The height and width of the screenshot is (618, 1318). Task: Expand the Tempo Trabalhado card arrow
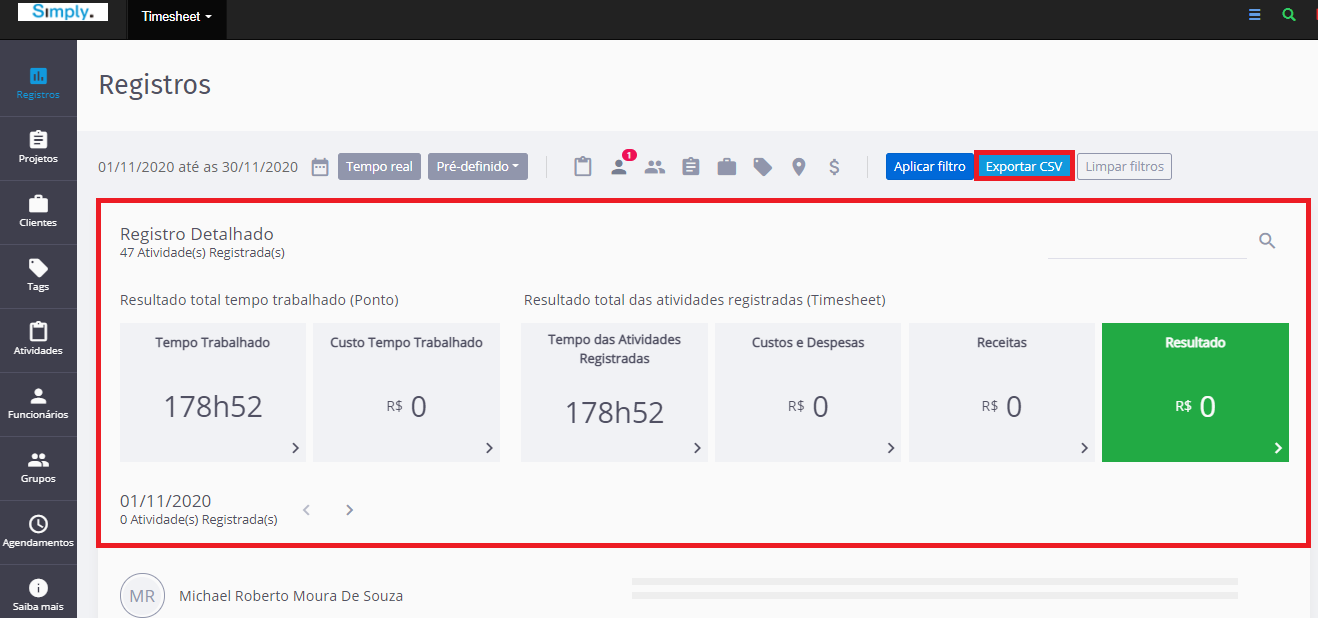295,448
